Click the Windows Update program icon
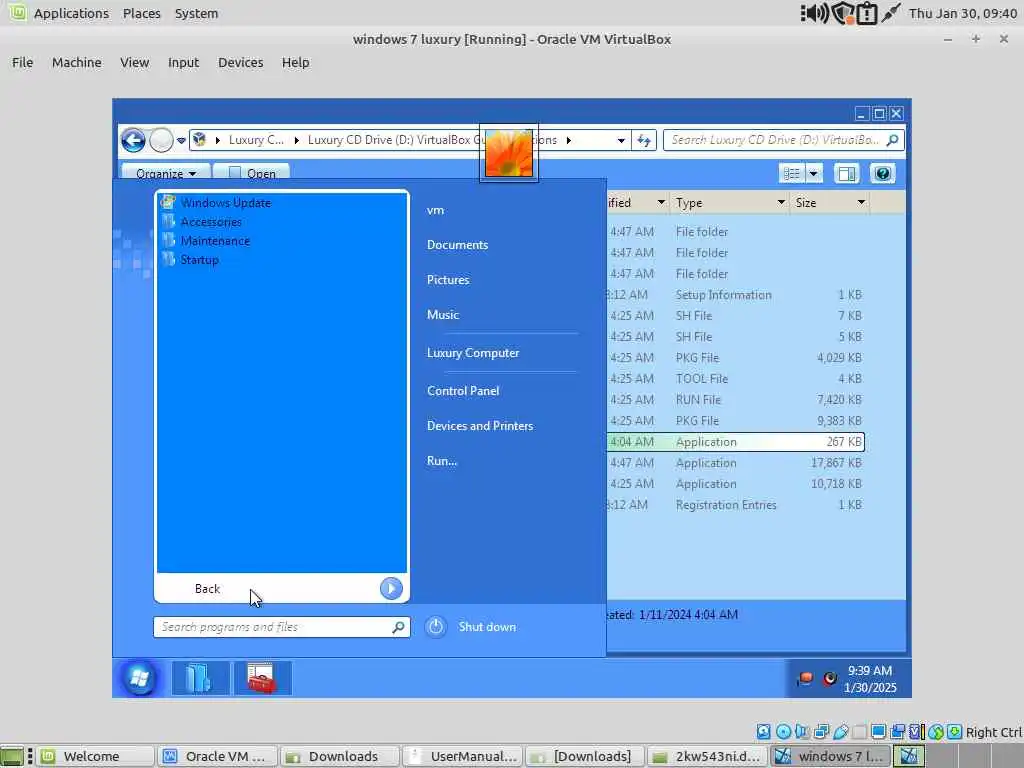 pos(168,202)
